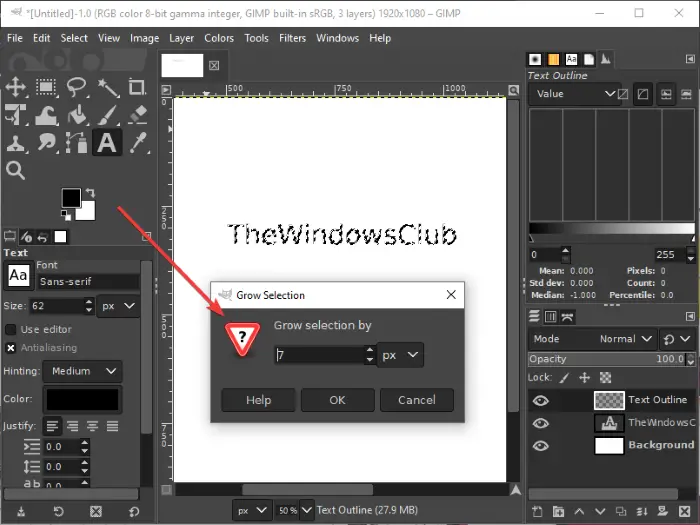Select the Clone stamp tool

pos(16,143)
